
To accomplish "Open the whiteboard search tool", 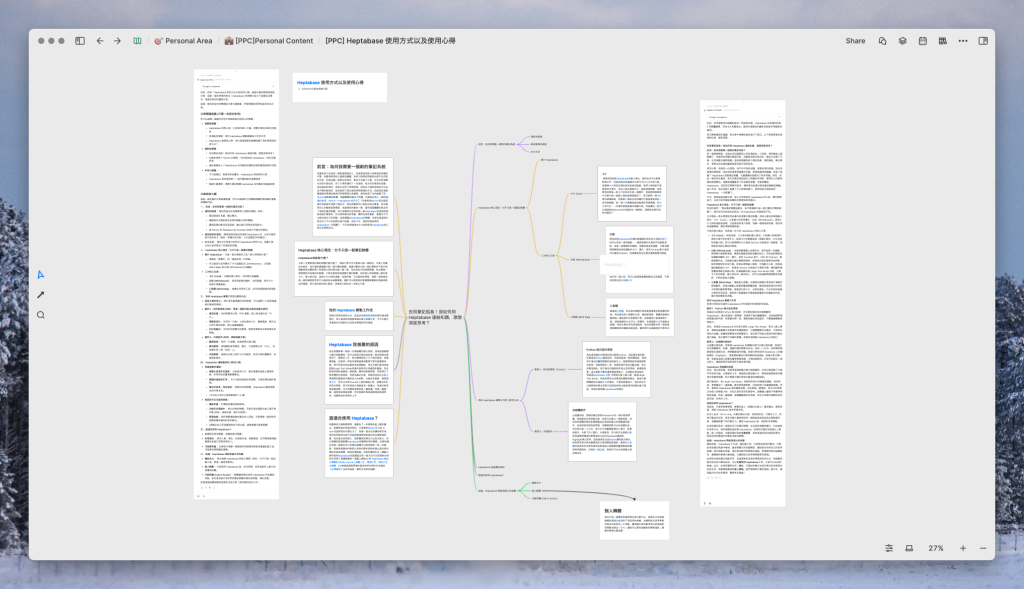I will click(x=40, y=315).
